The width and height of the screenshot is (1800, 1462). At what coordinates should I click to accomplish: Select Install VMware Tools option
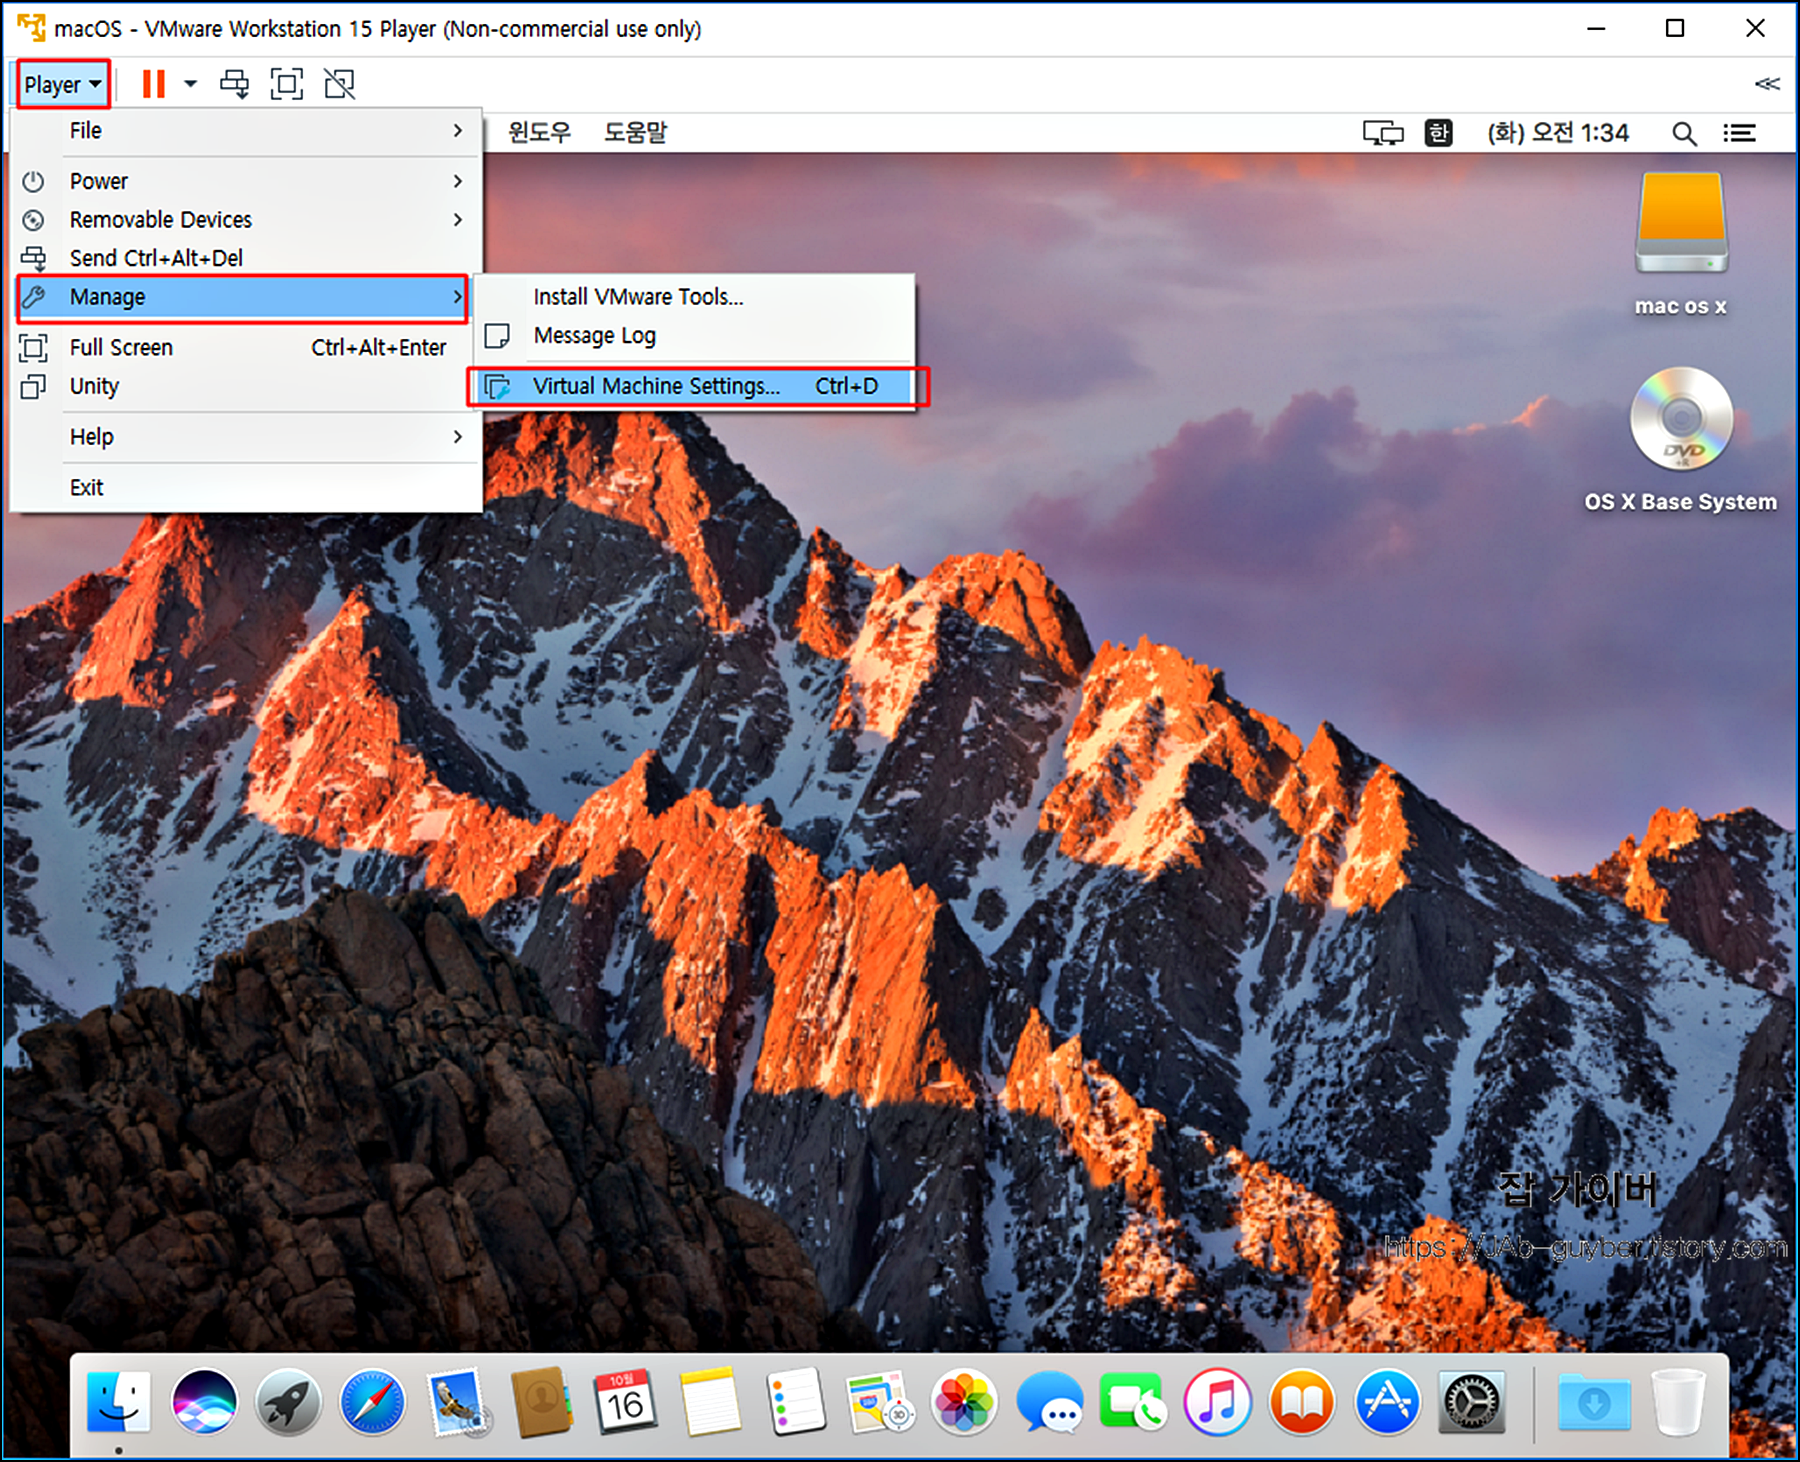[x=695, y=297]
